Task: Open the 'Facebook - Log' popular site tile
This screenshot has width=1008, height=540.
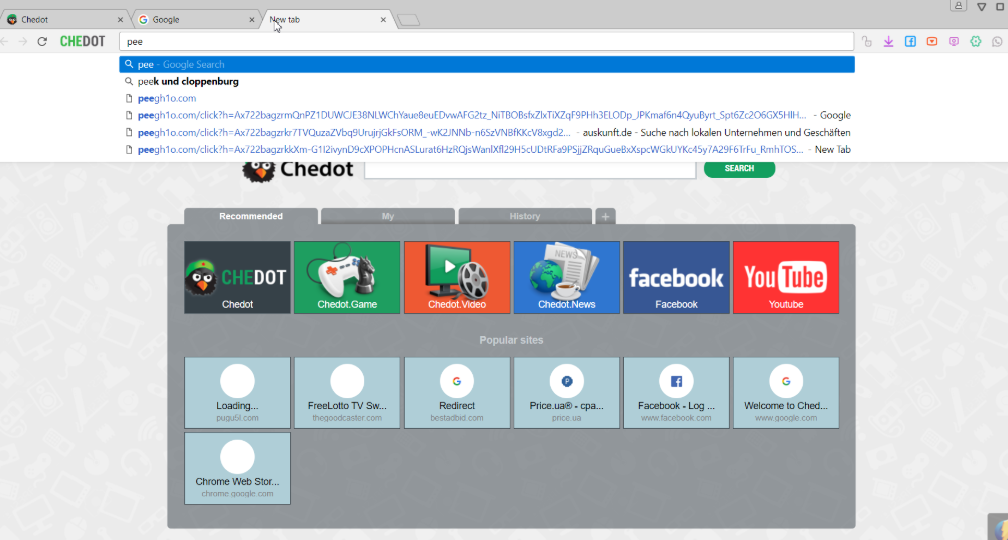Action: coord(676,393)
